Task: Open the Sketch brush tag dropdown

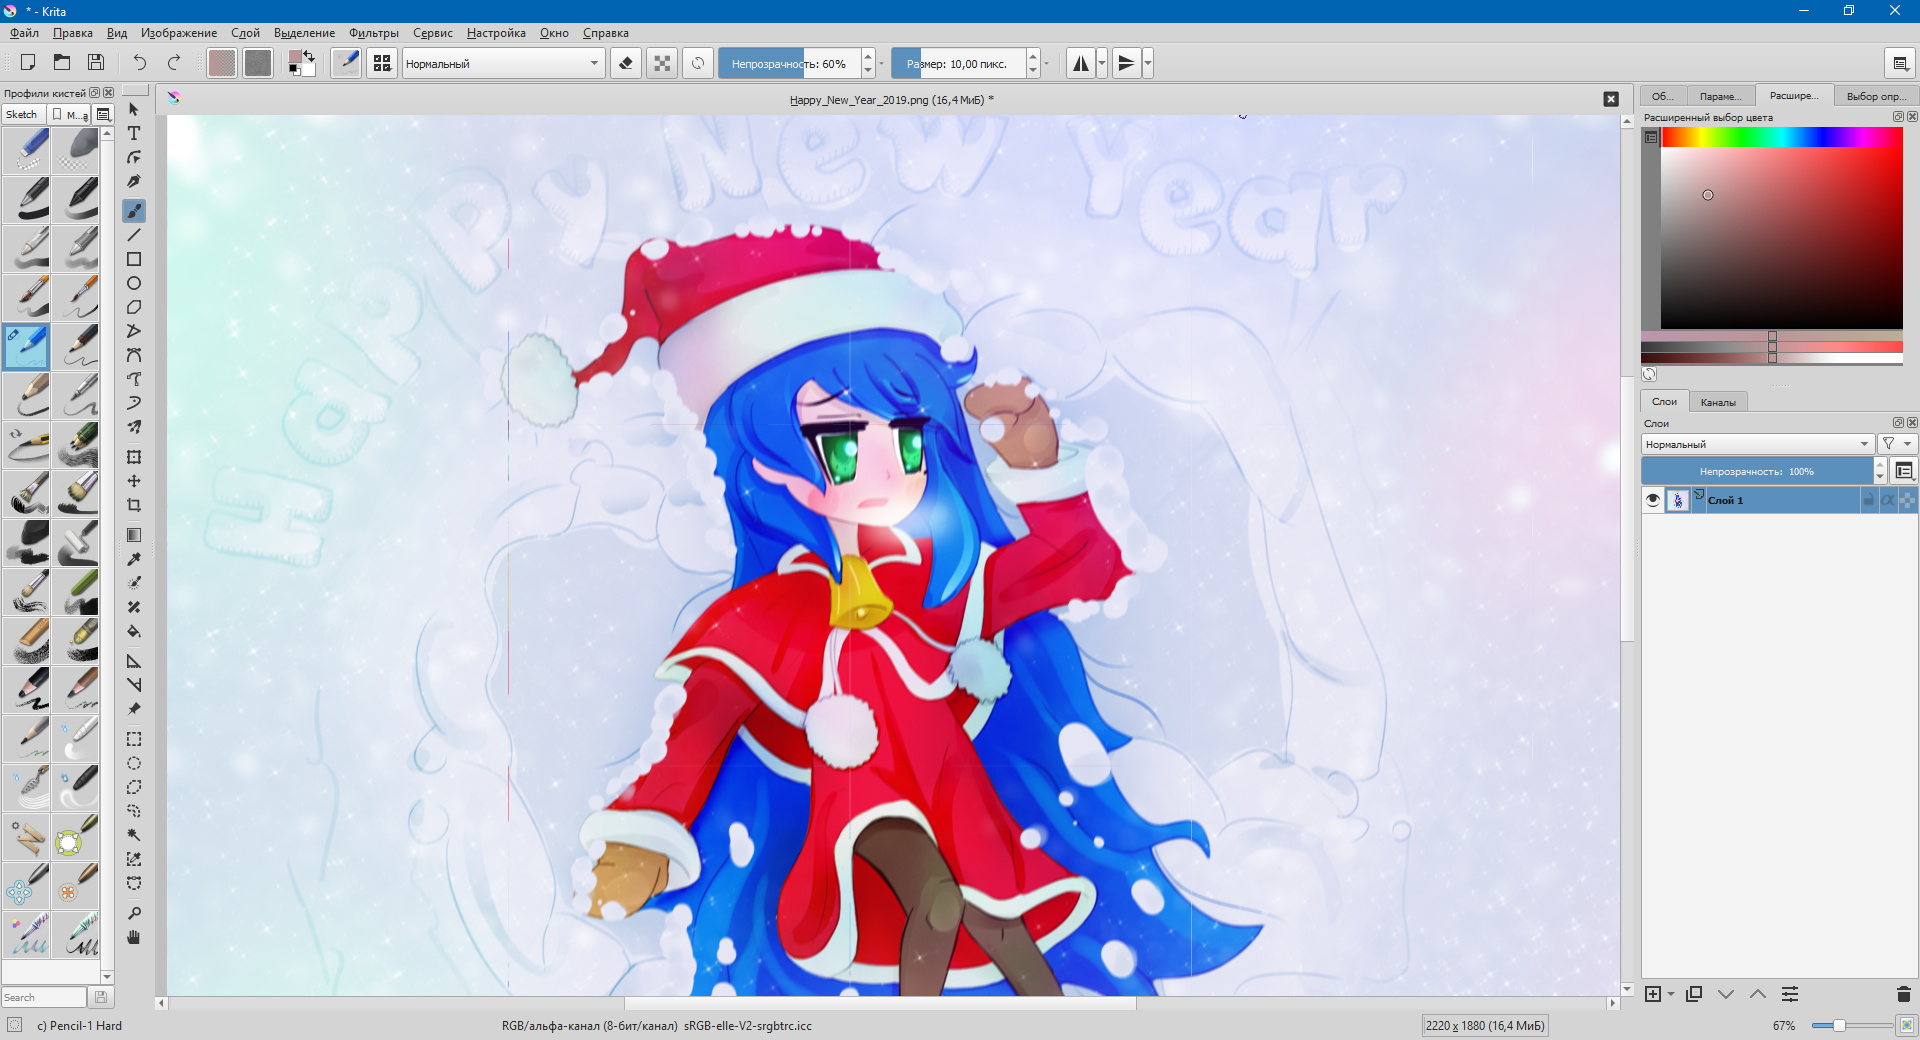Action: (24, 115)
